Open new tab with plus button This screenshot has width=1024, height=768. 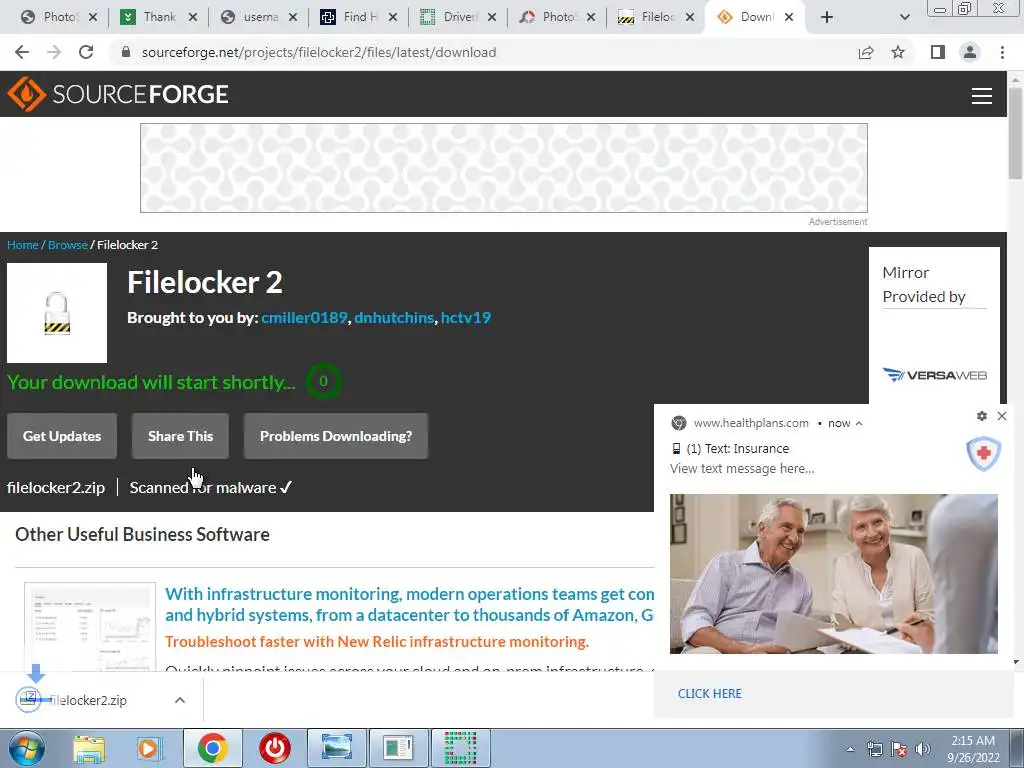click(827, 17)
